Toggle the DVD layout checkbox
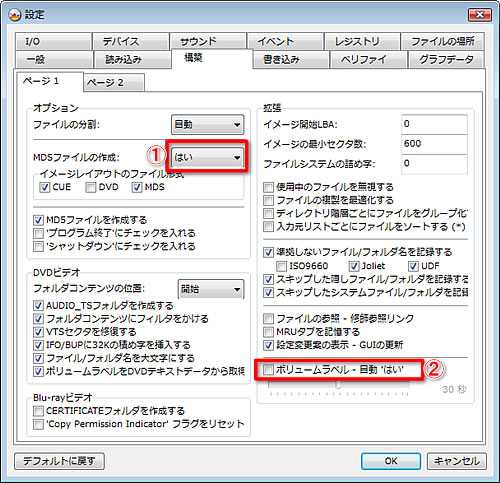500x483 pixels. tap(91, 187)
